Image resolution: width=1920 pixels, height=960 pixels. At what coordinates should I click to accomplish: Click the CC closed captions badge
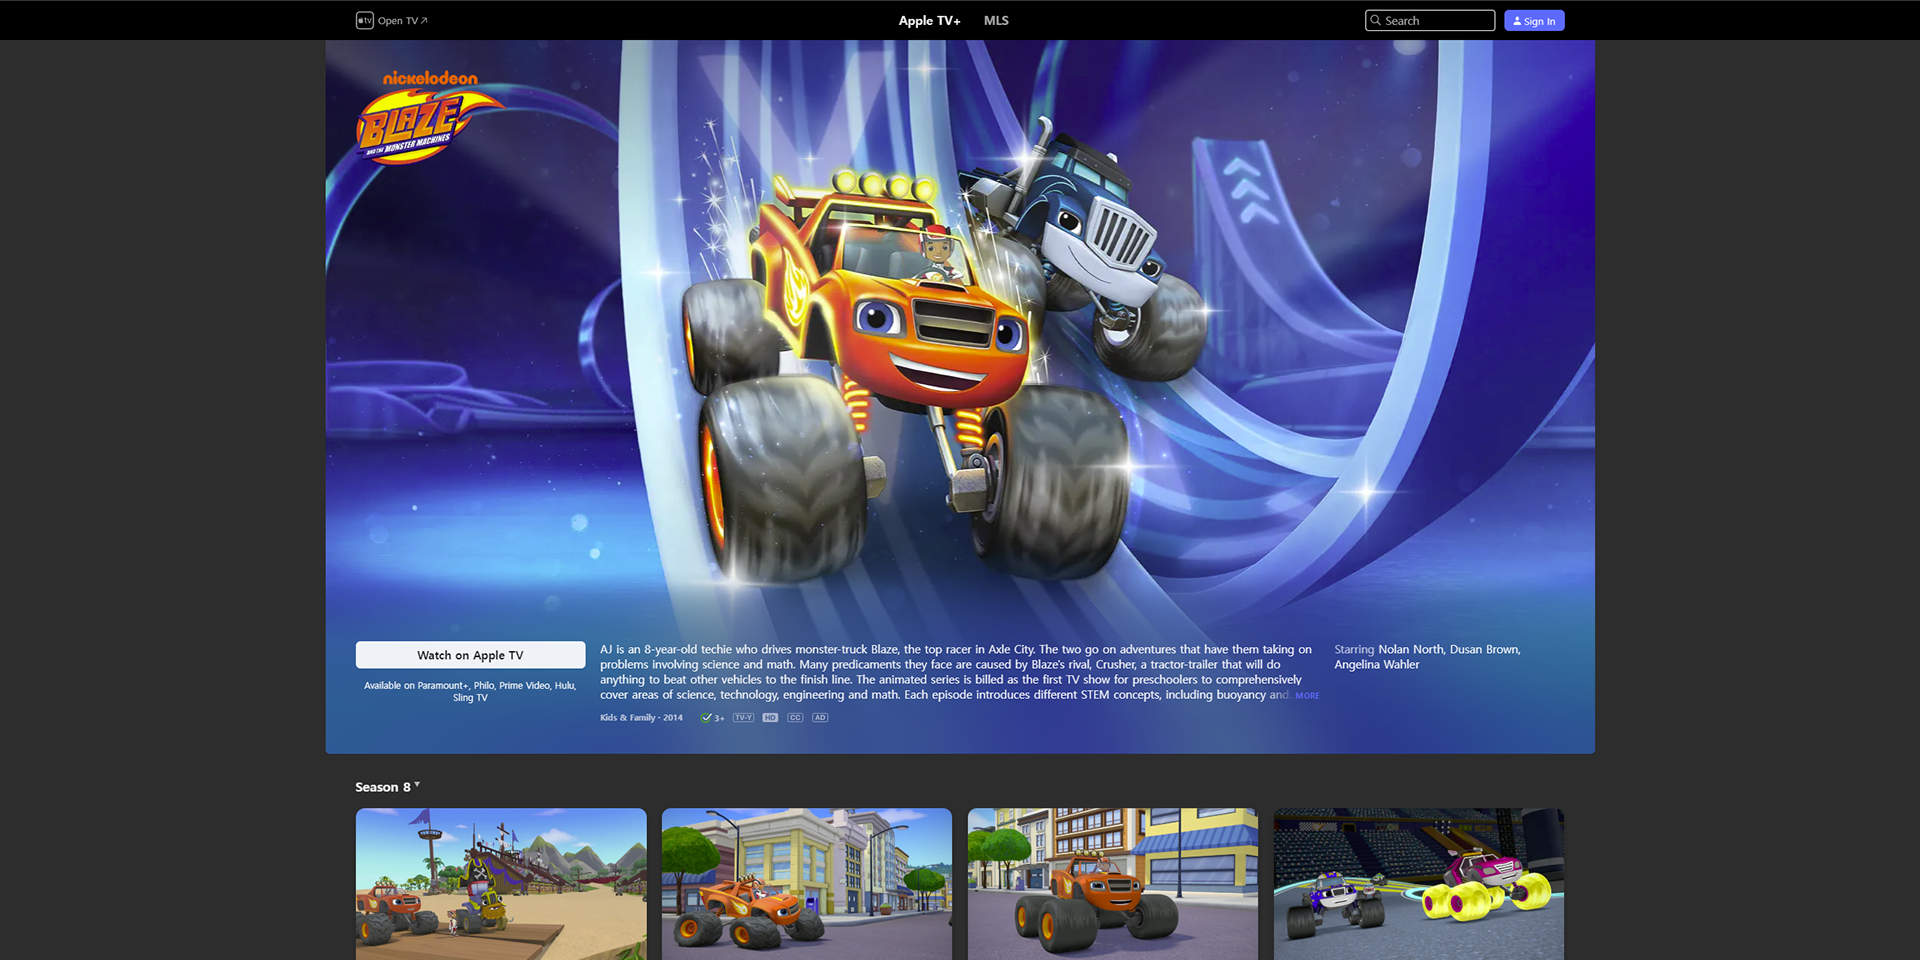point(795,718)
